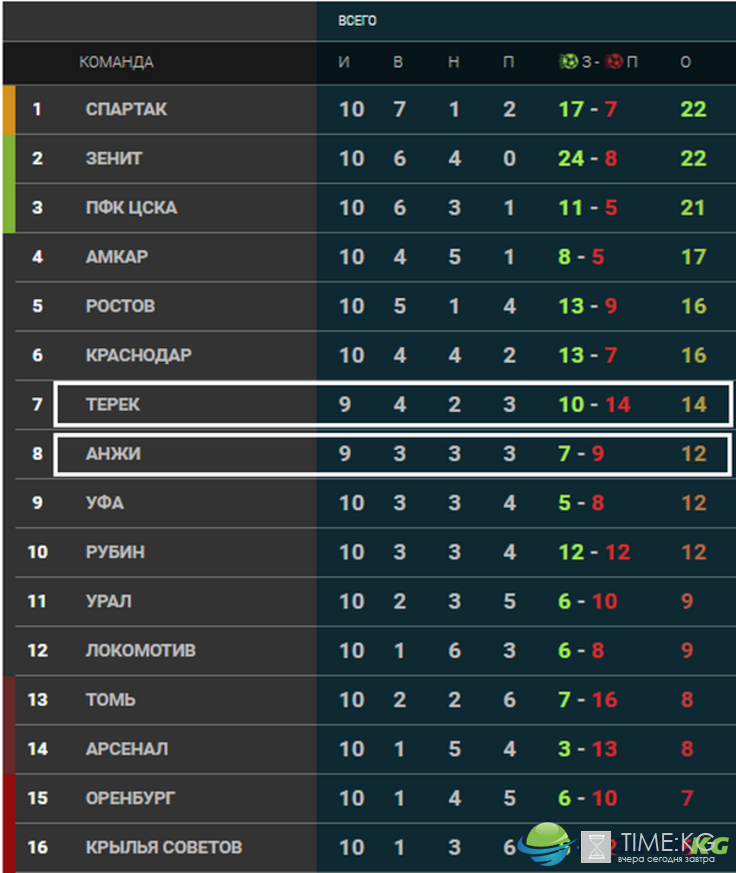Click the red goals-conceded ball icon
736x873 pixels.
point(614,61)
